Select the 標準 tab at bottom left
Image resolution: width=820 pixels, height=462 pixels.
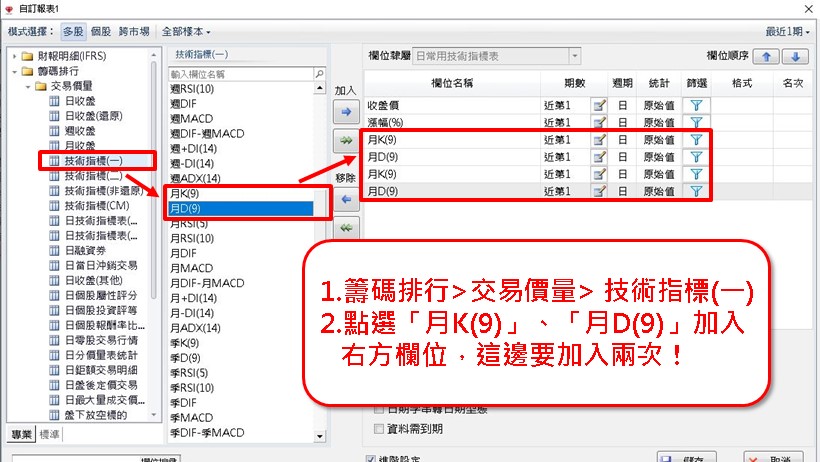pos(50,434)
